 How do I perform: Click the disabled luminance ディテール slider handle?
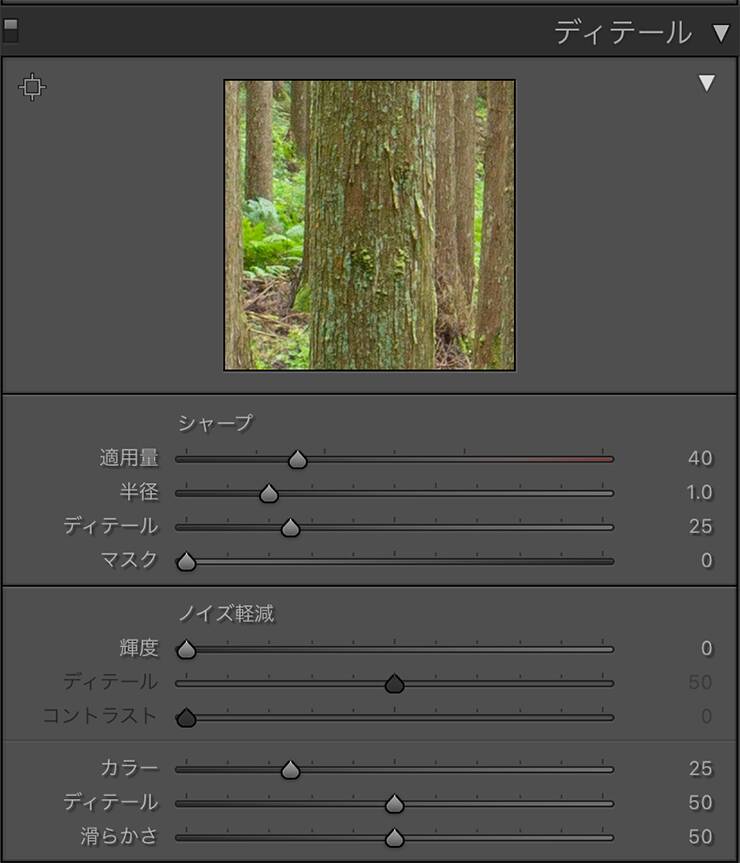(394, 684)
